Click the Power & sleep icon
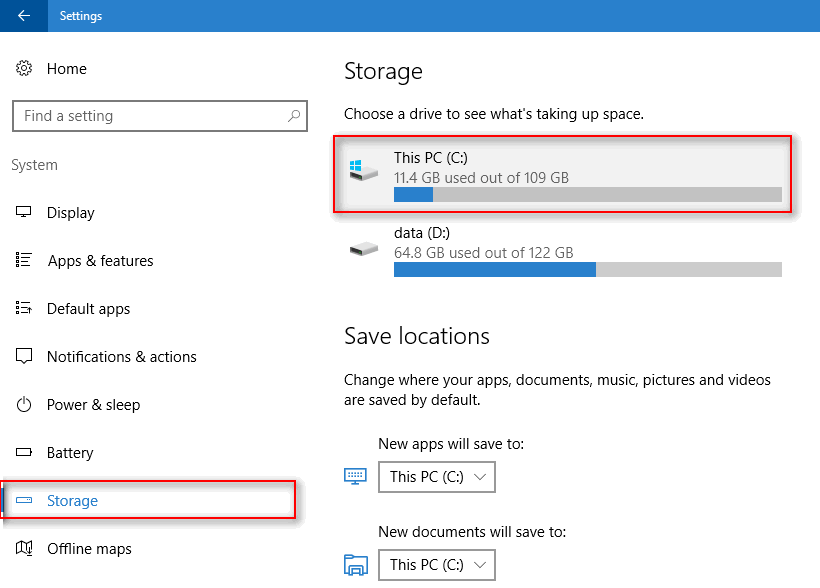Image resolution: width=820 pixels, height=588 pixels. [24, 404]
